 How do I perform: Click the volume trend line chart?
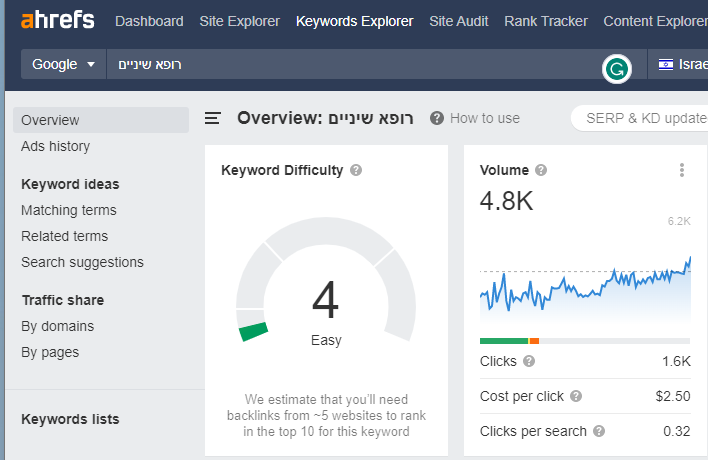585,287
